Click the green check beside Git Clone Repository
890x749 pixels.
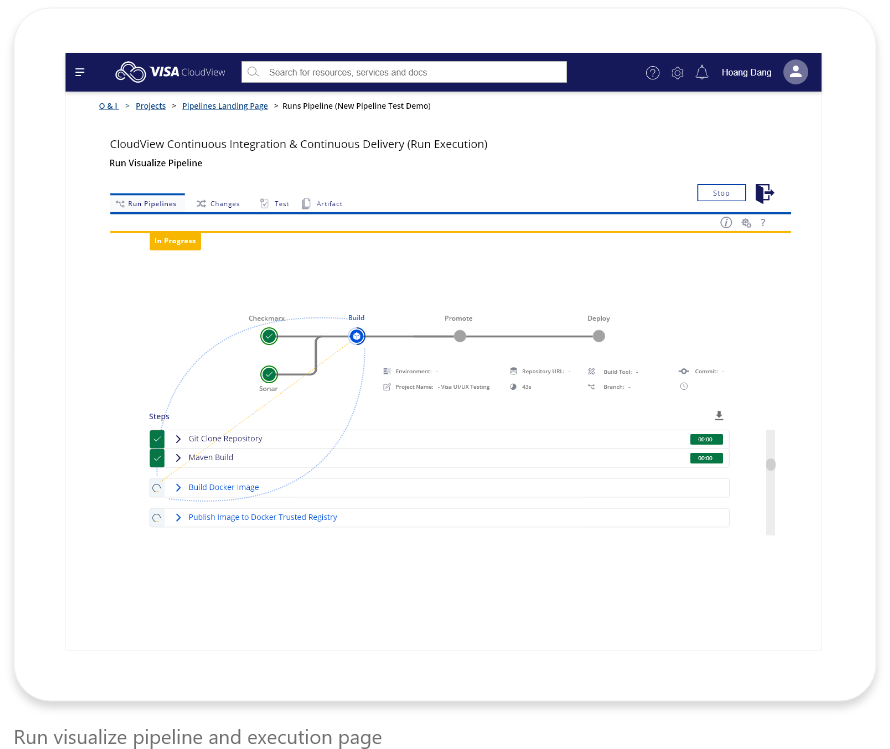pyautogui.click(x=157, y=439)
